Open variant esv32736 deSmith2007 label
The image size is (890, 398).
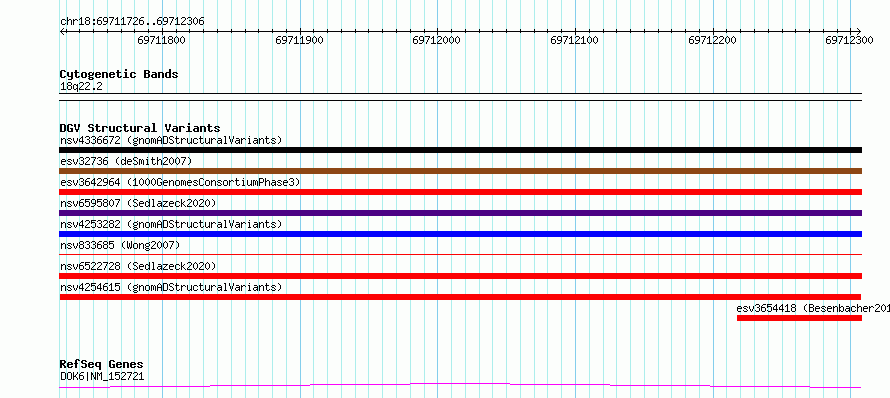[126, 161]
